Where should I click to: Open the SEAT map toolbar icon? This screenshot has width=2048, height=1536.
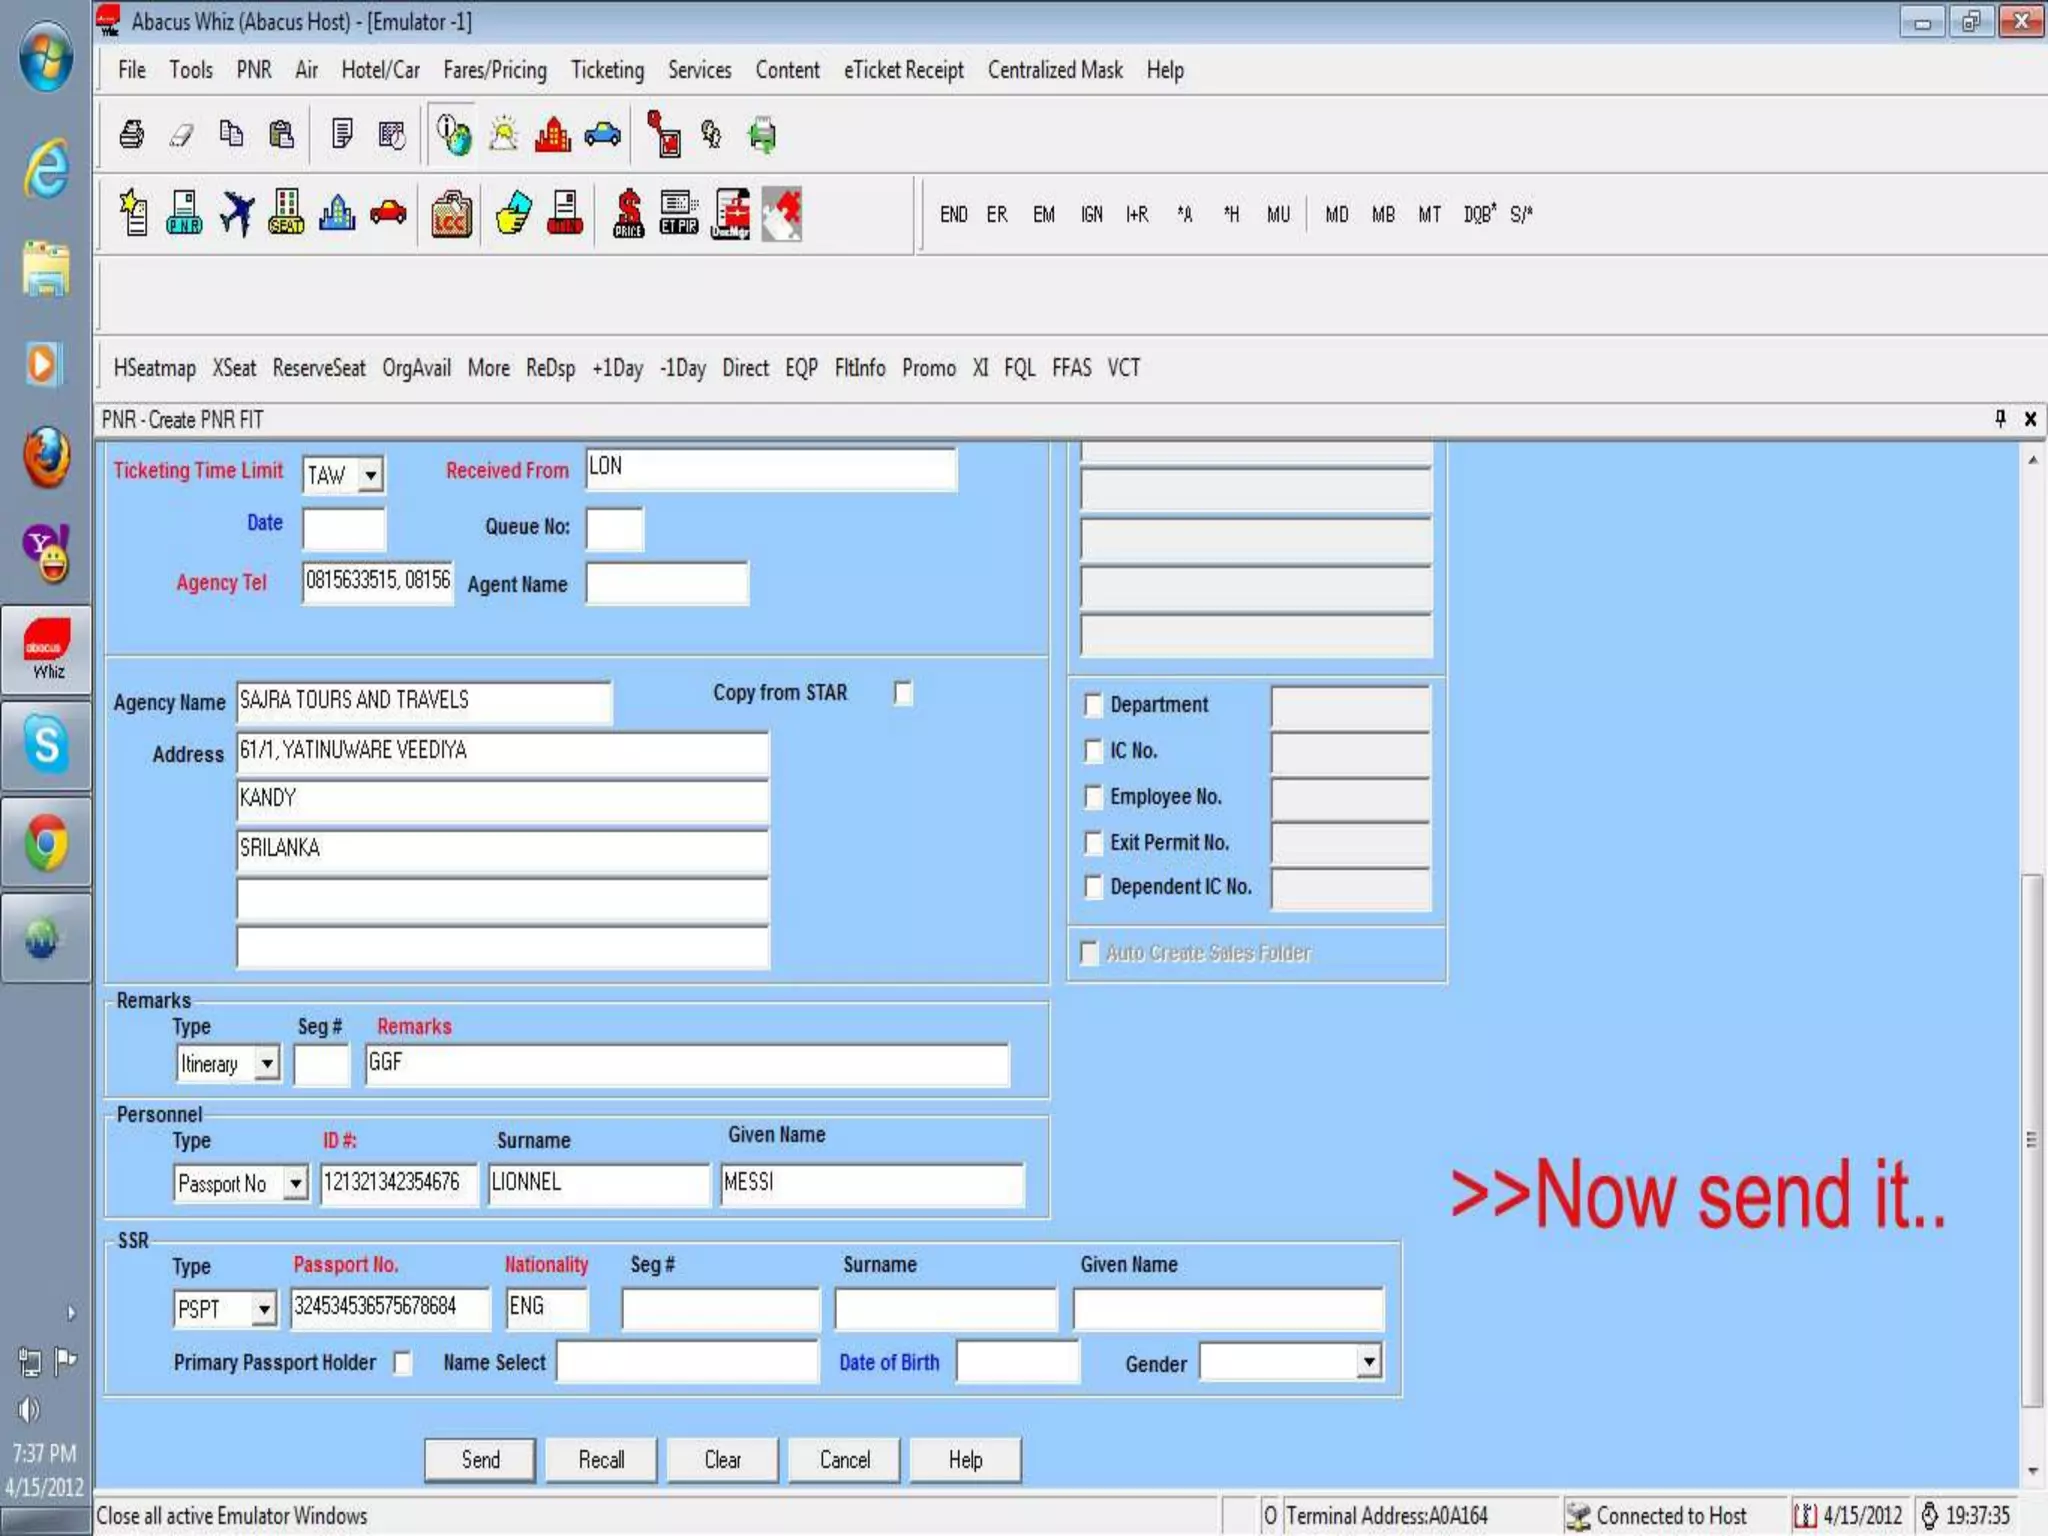point(286,213)
